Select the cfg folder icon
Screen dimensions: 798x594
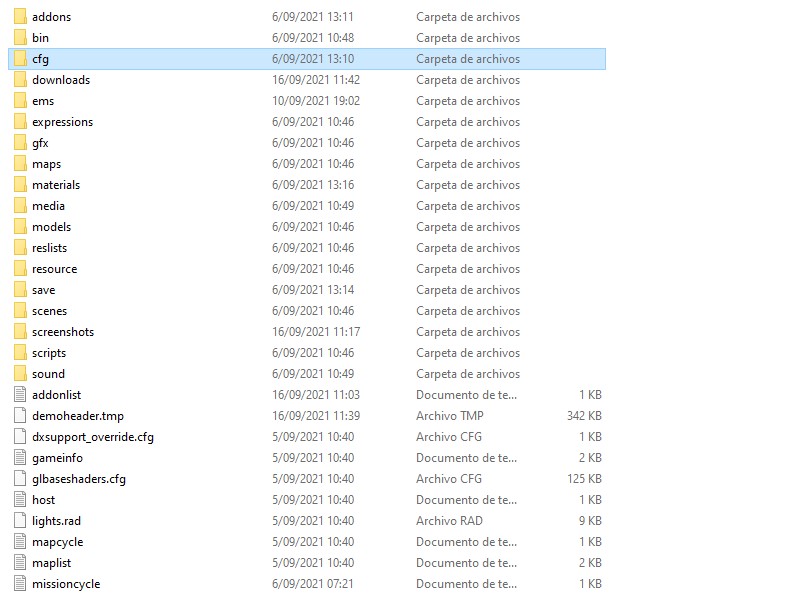coord(20,59)
